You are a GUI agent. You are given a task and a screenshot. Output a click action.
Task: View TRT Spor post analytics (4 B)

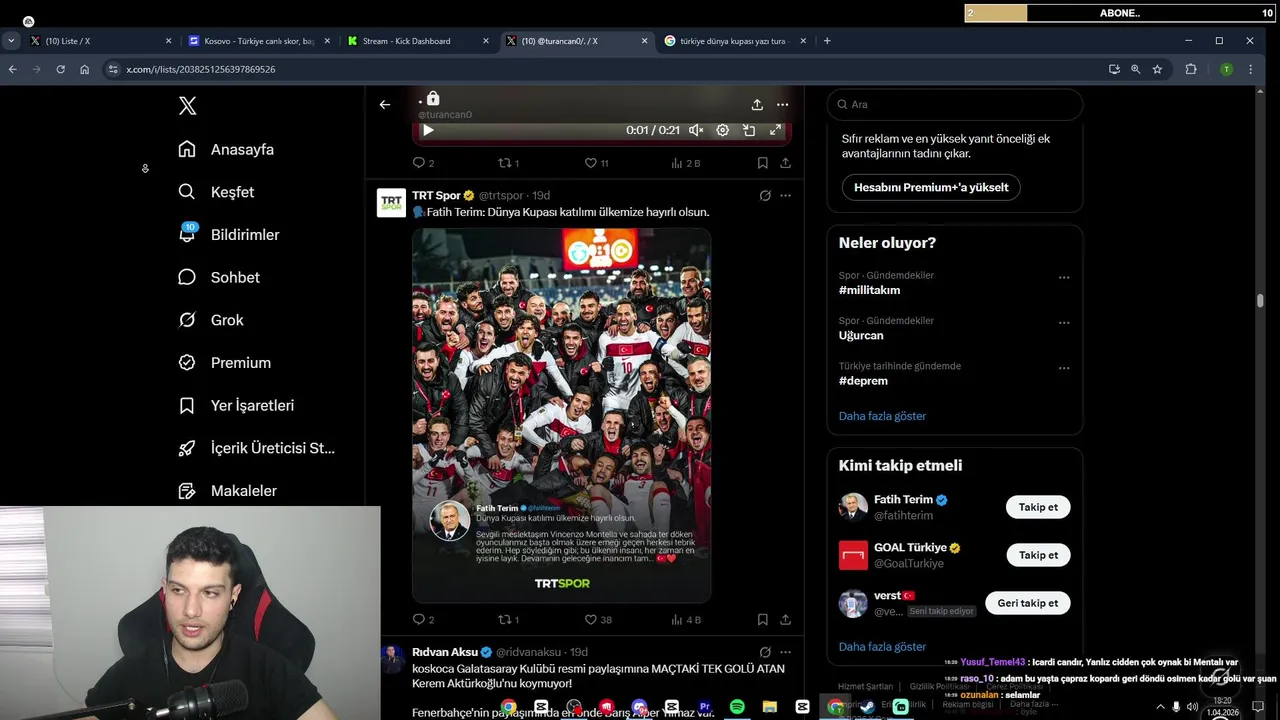point(686,620)
